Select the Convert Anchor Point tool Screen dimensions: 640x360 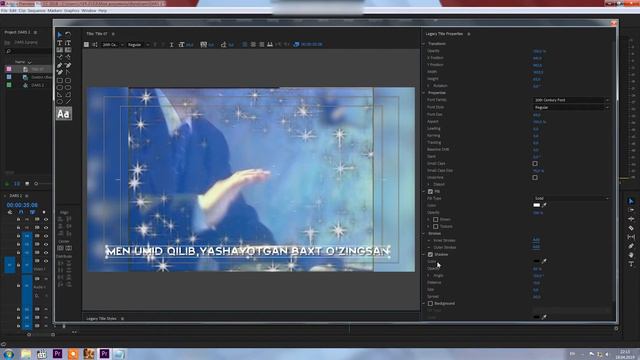tap(68, 72)
